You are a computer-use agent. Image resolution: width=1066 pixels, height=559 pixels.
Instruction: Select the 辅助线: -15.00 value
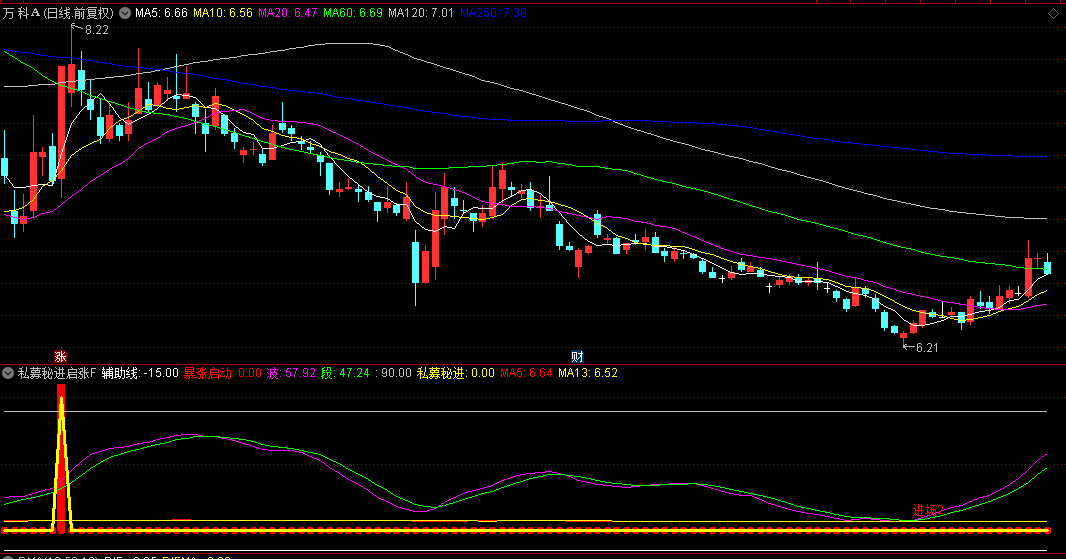coord(140,373)
